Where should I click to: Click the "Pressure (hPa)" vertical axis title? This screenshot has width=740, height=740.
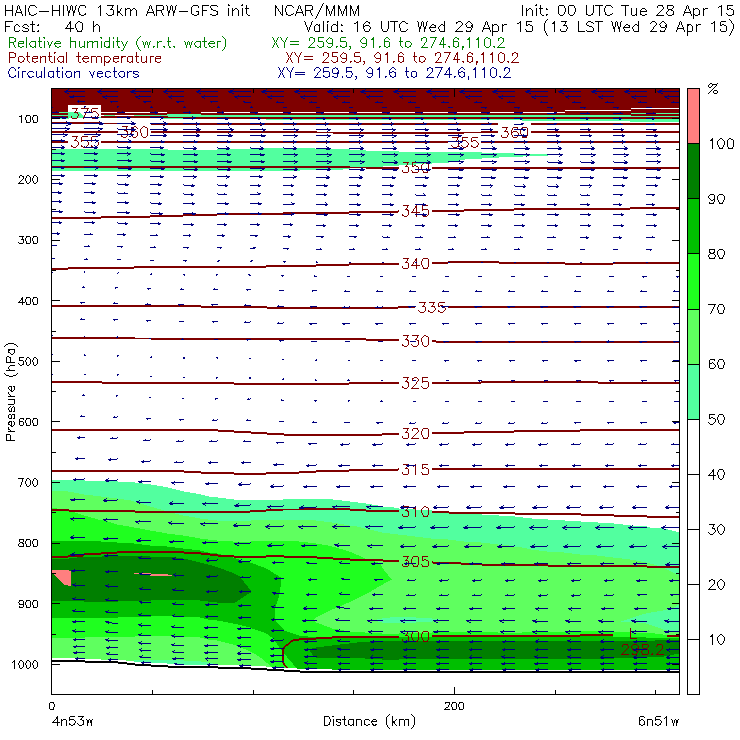[10, 392]
